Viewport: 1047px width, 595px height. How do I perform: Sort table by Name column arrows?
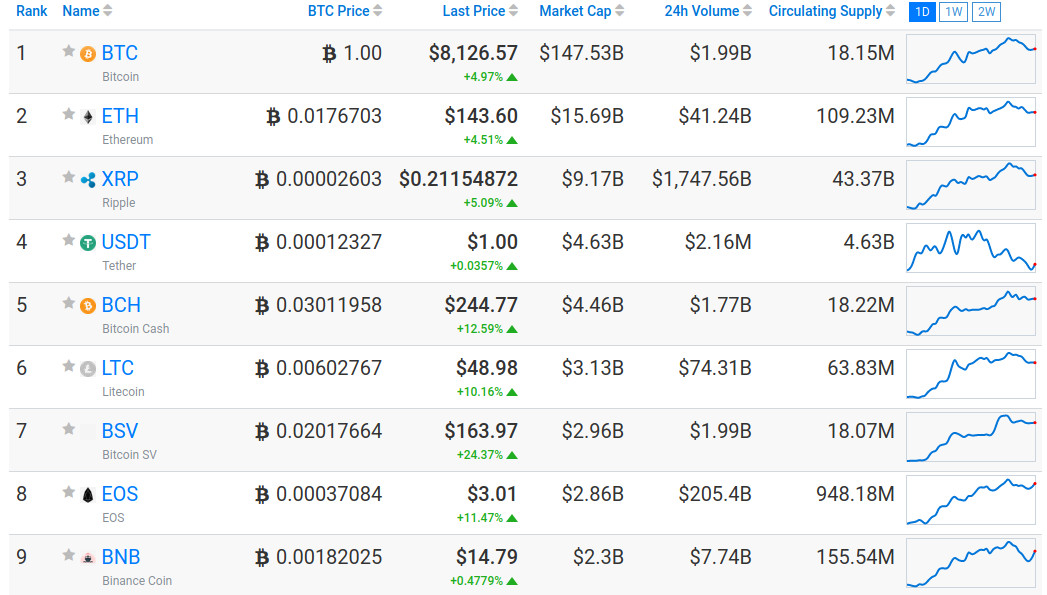click(x=108, y=11)
